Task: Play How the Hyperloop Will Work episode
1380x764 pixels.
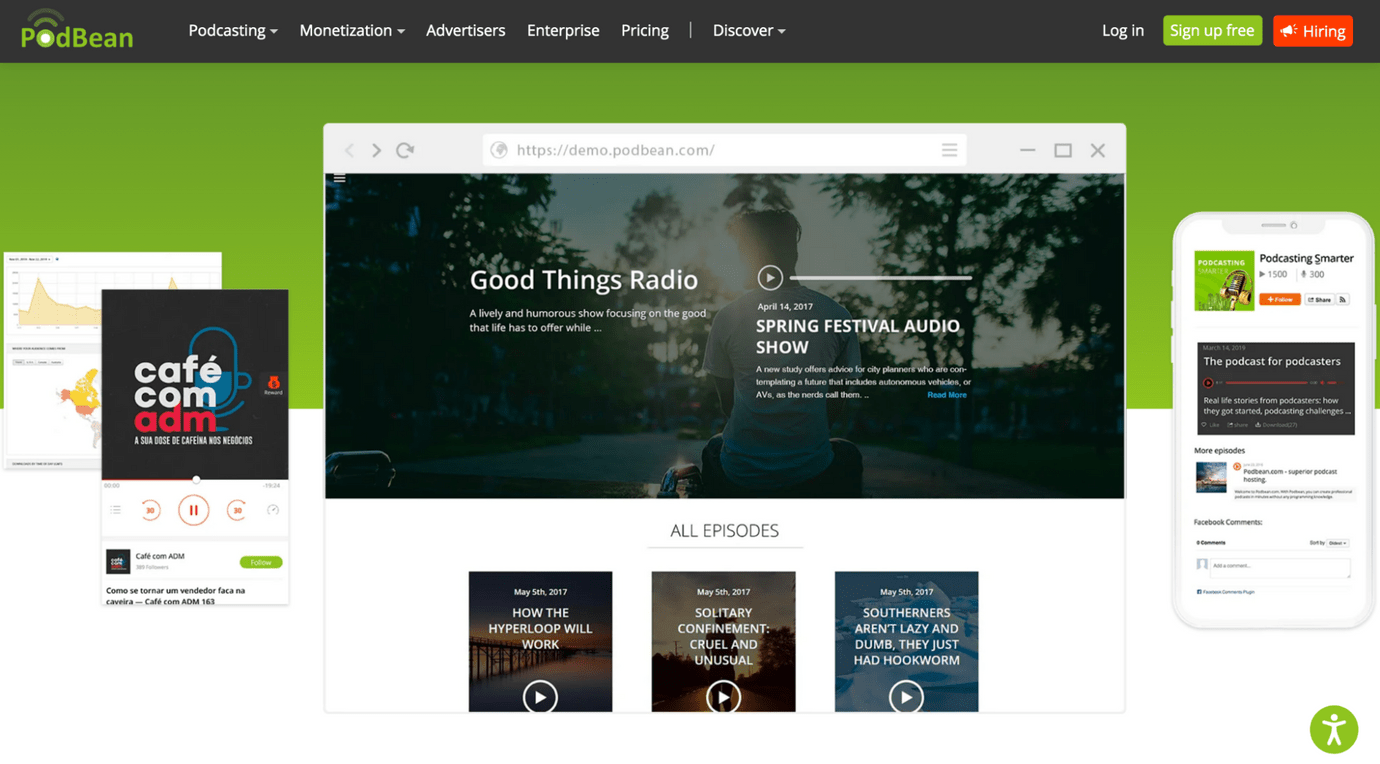Action: tap(540, 697)
